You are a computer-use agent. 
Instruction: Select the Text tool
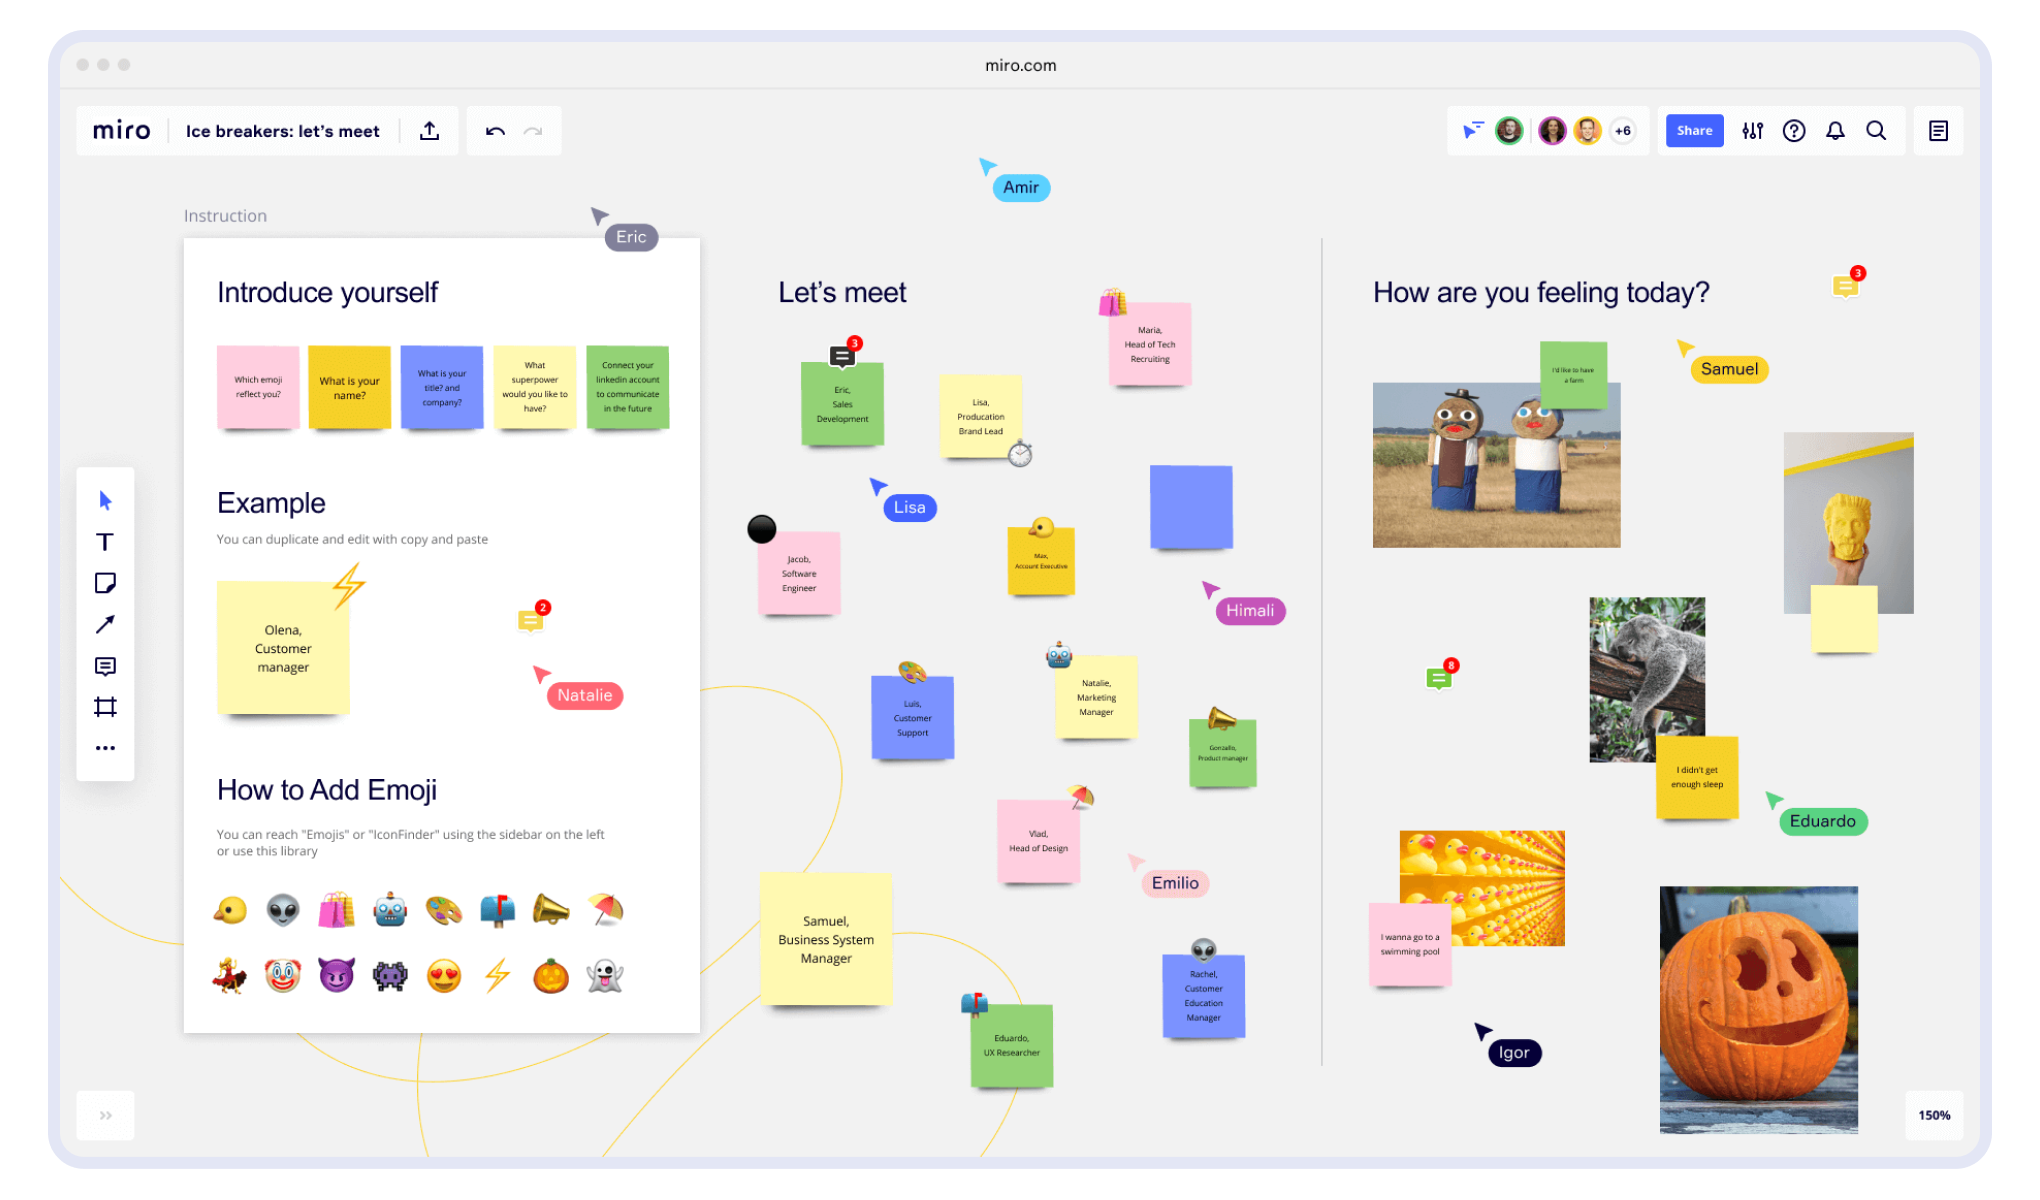click(105, 542)
